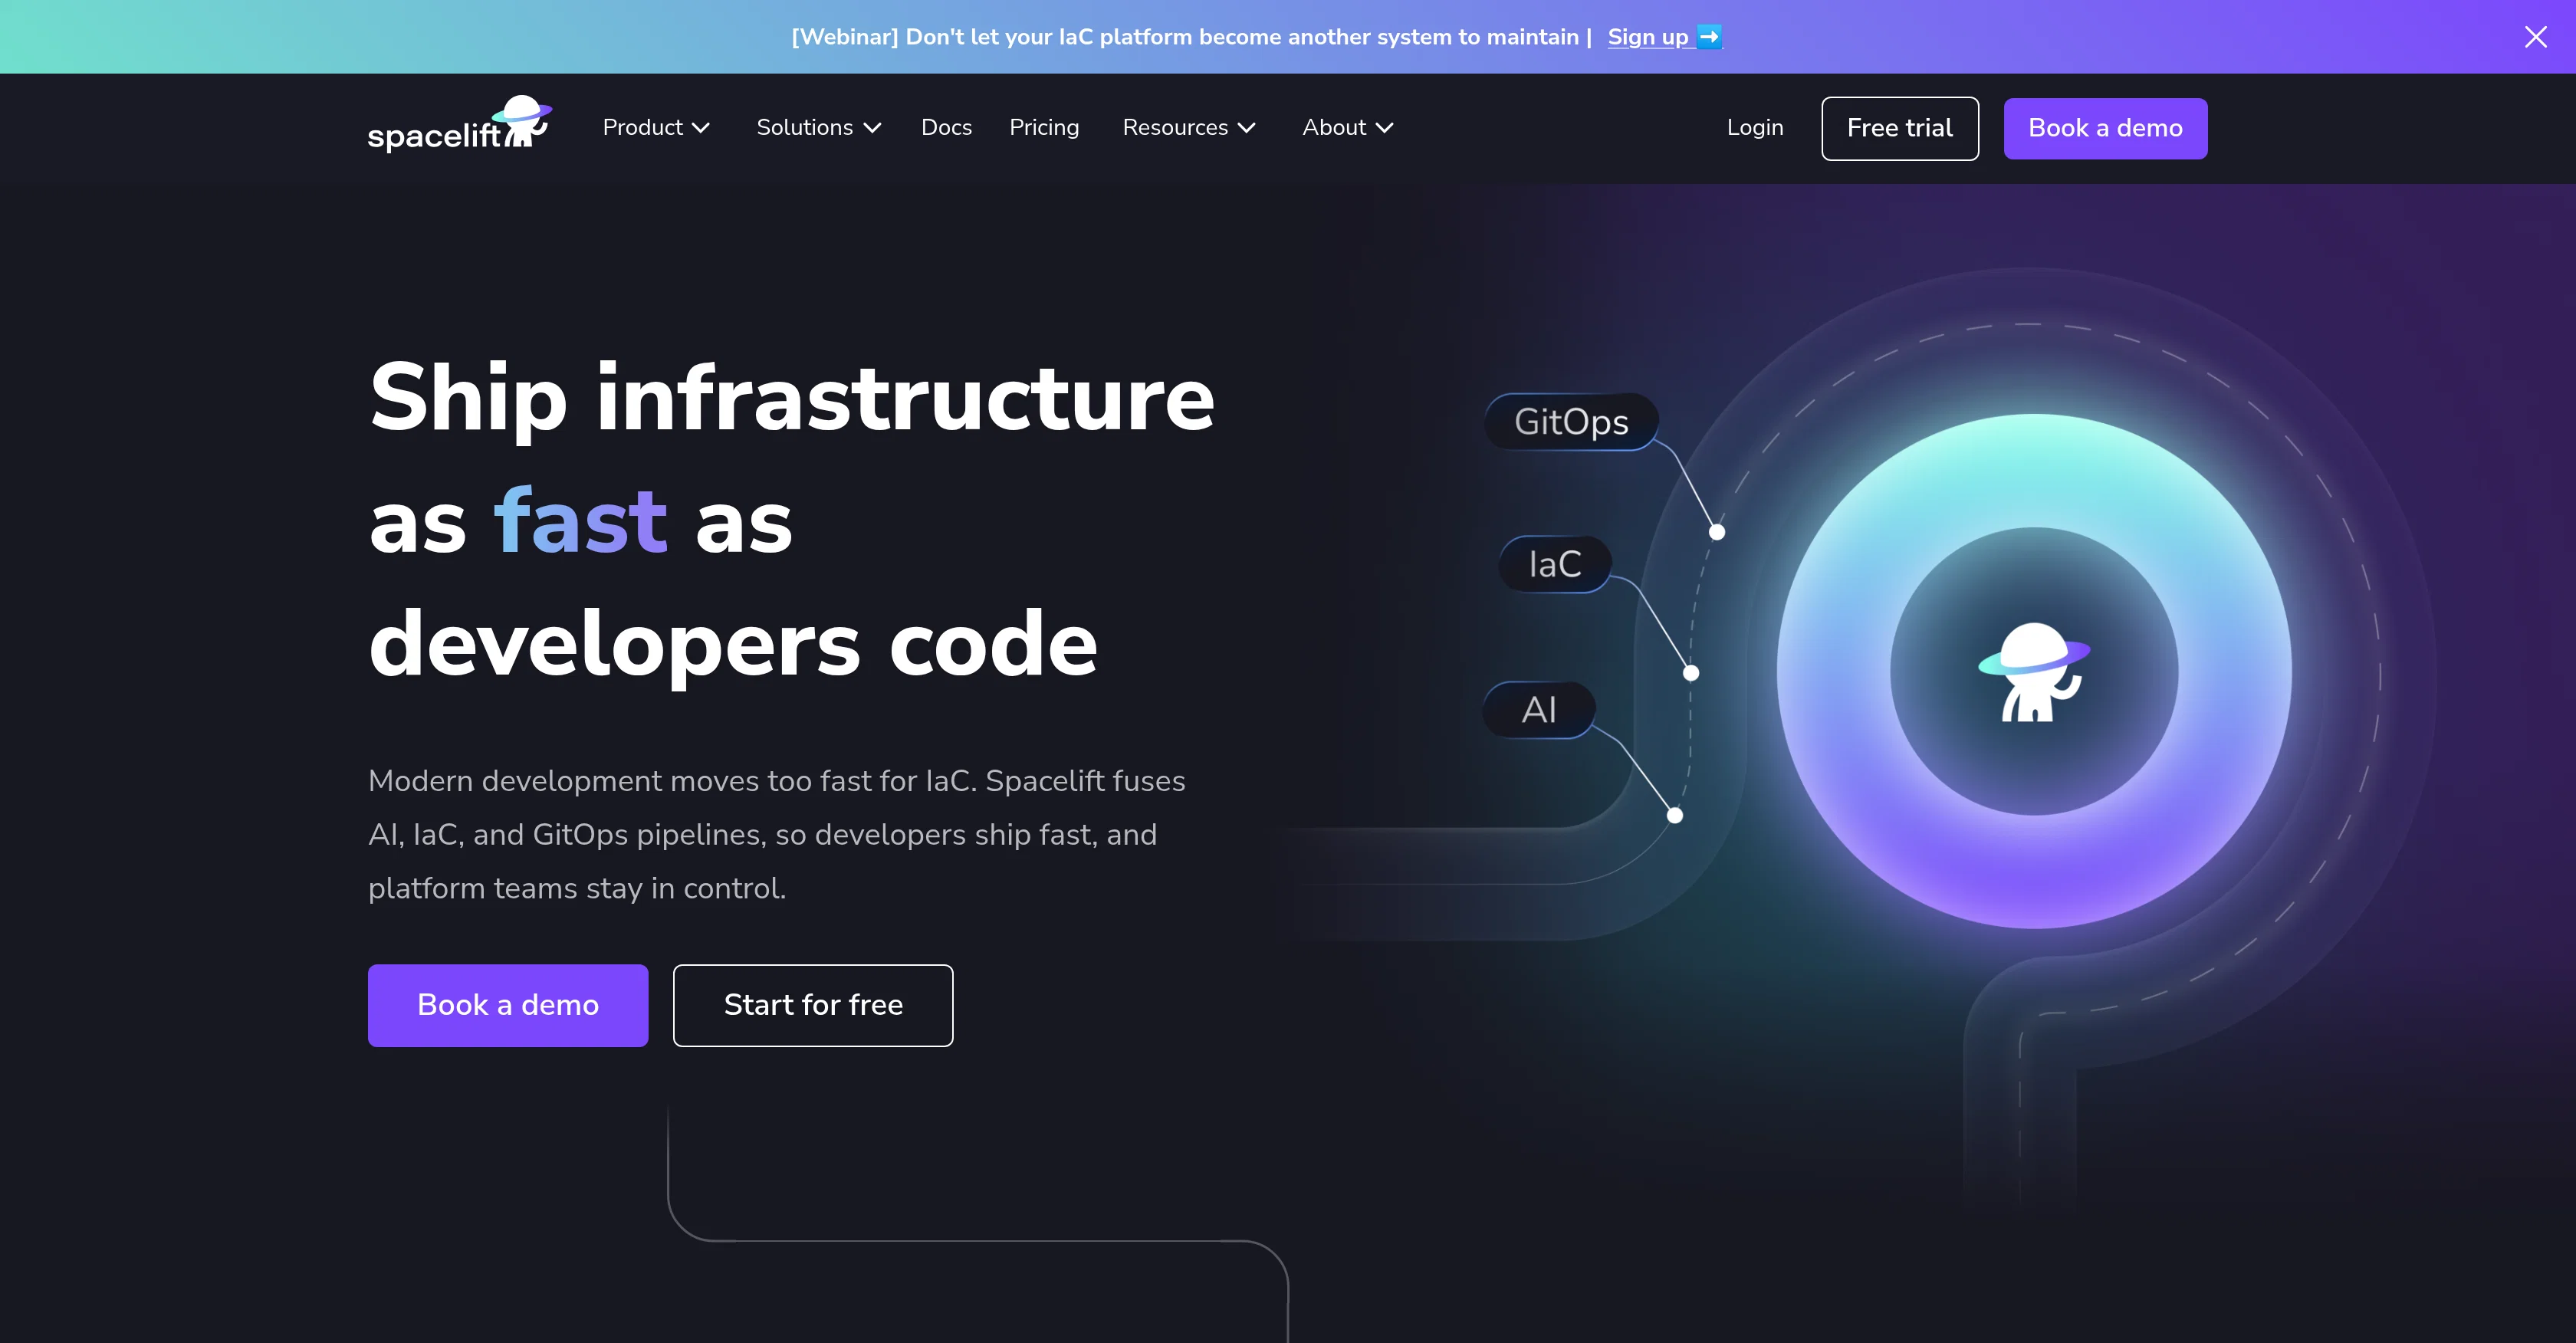
Task: Click the astronaut mascot in glowing circle
Action: [2034, 672]
